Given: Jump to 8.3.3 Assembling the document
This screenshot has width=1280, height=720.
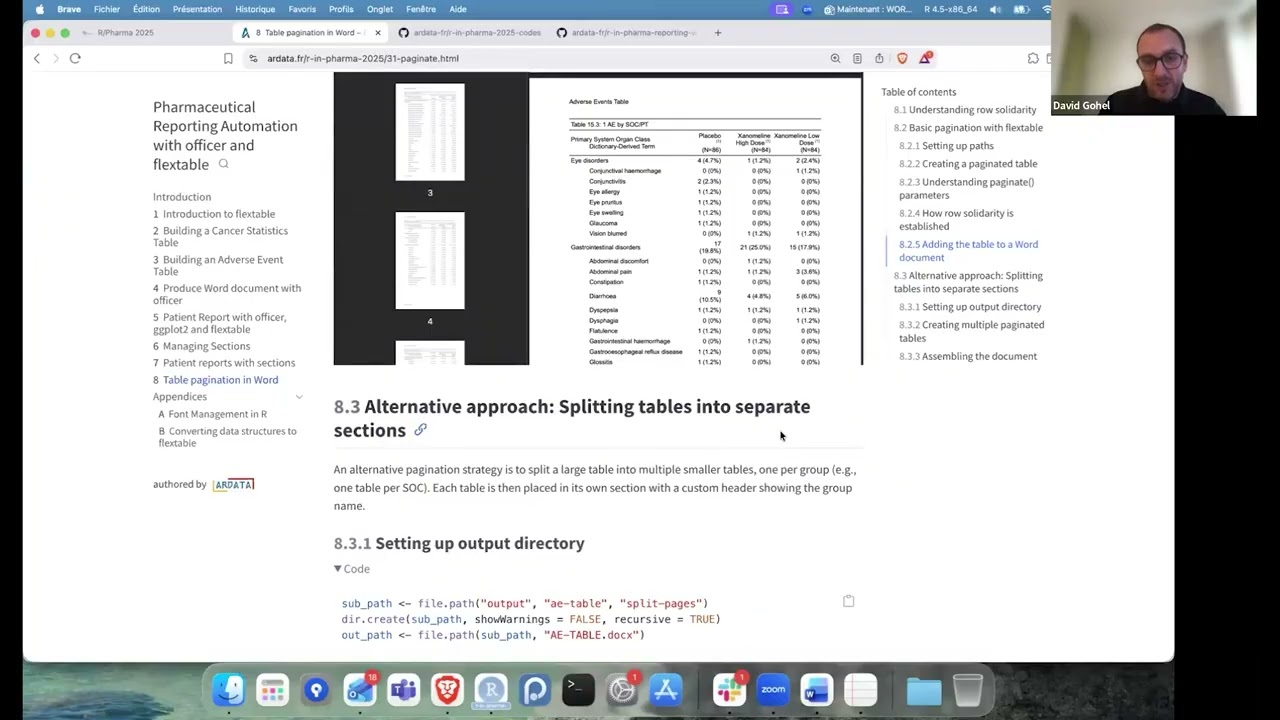Looking at the screenshot, I should 968,356.
